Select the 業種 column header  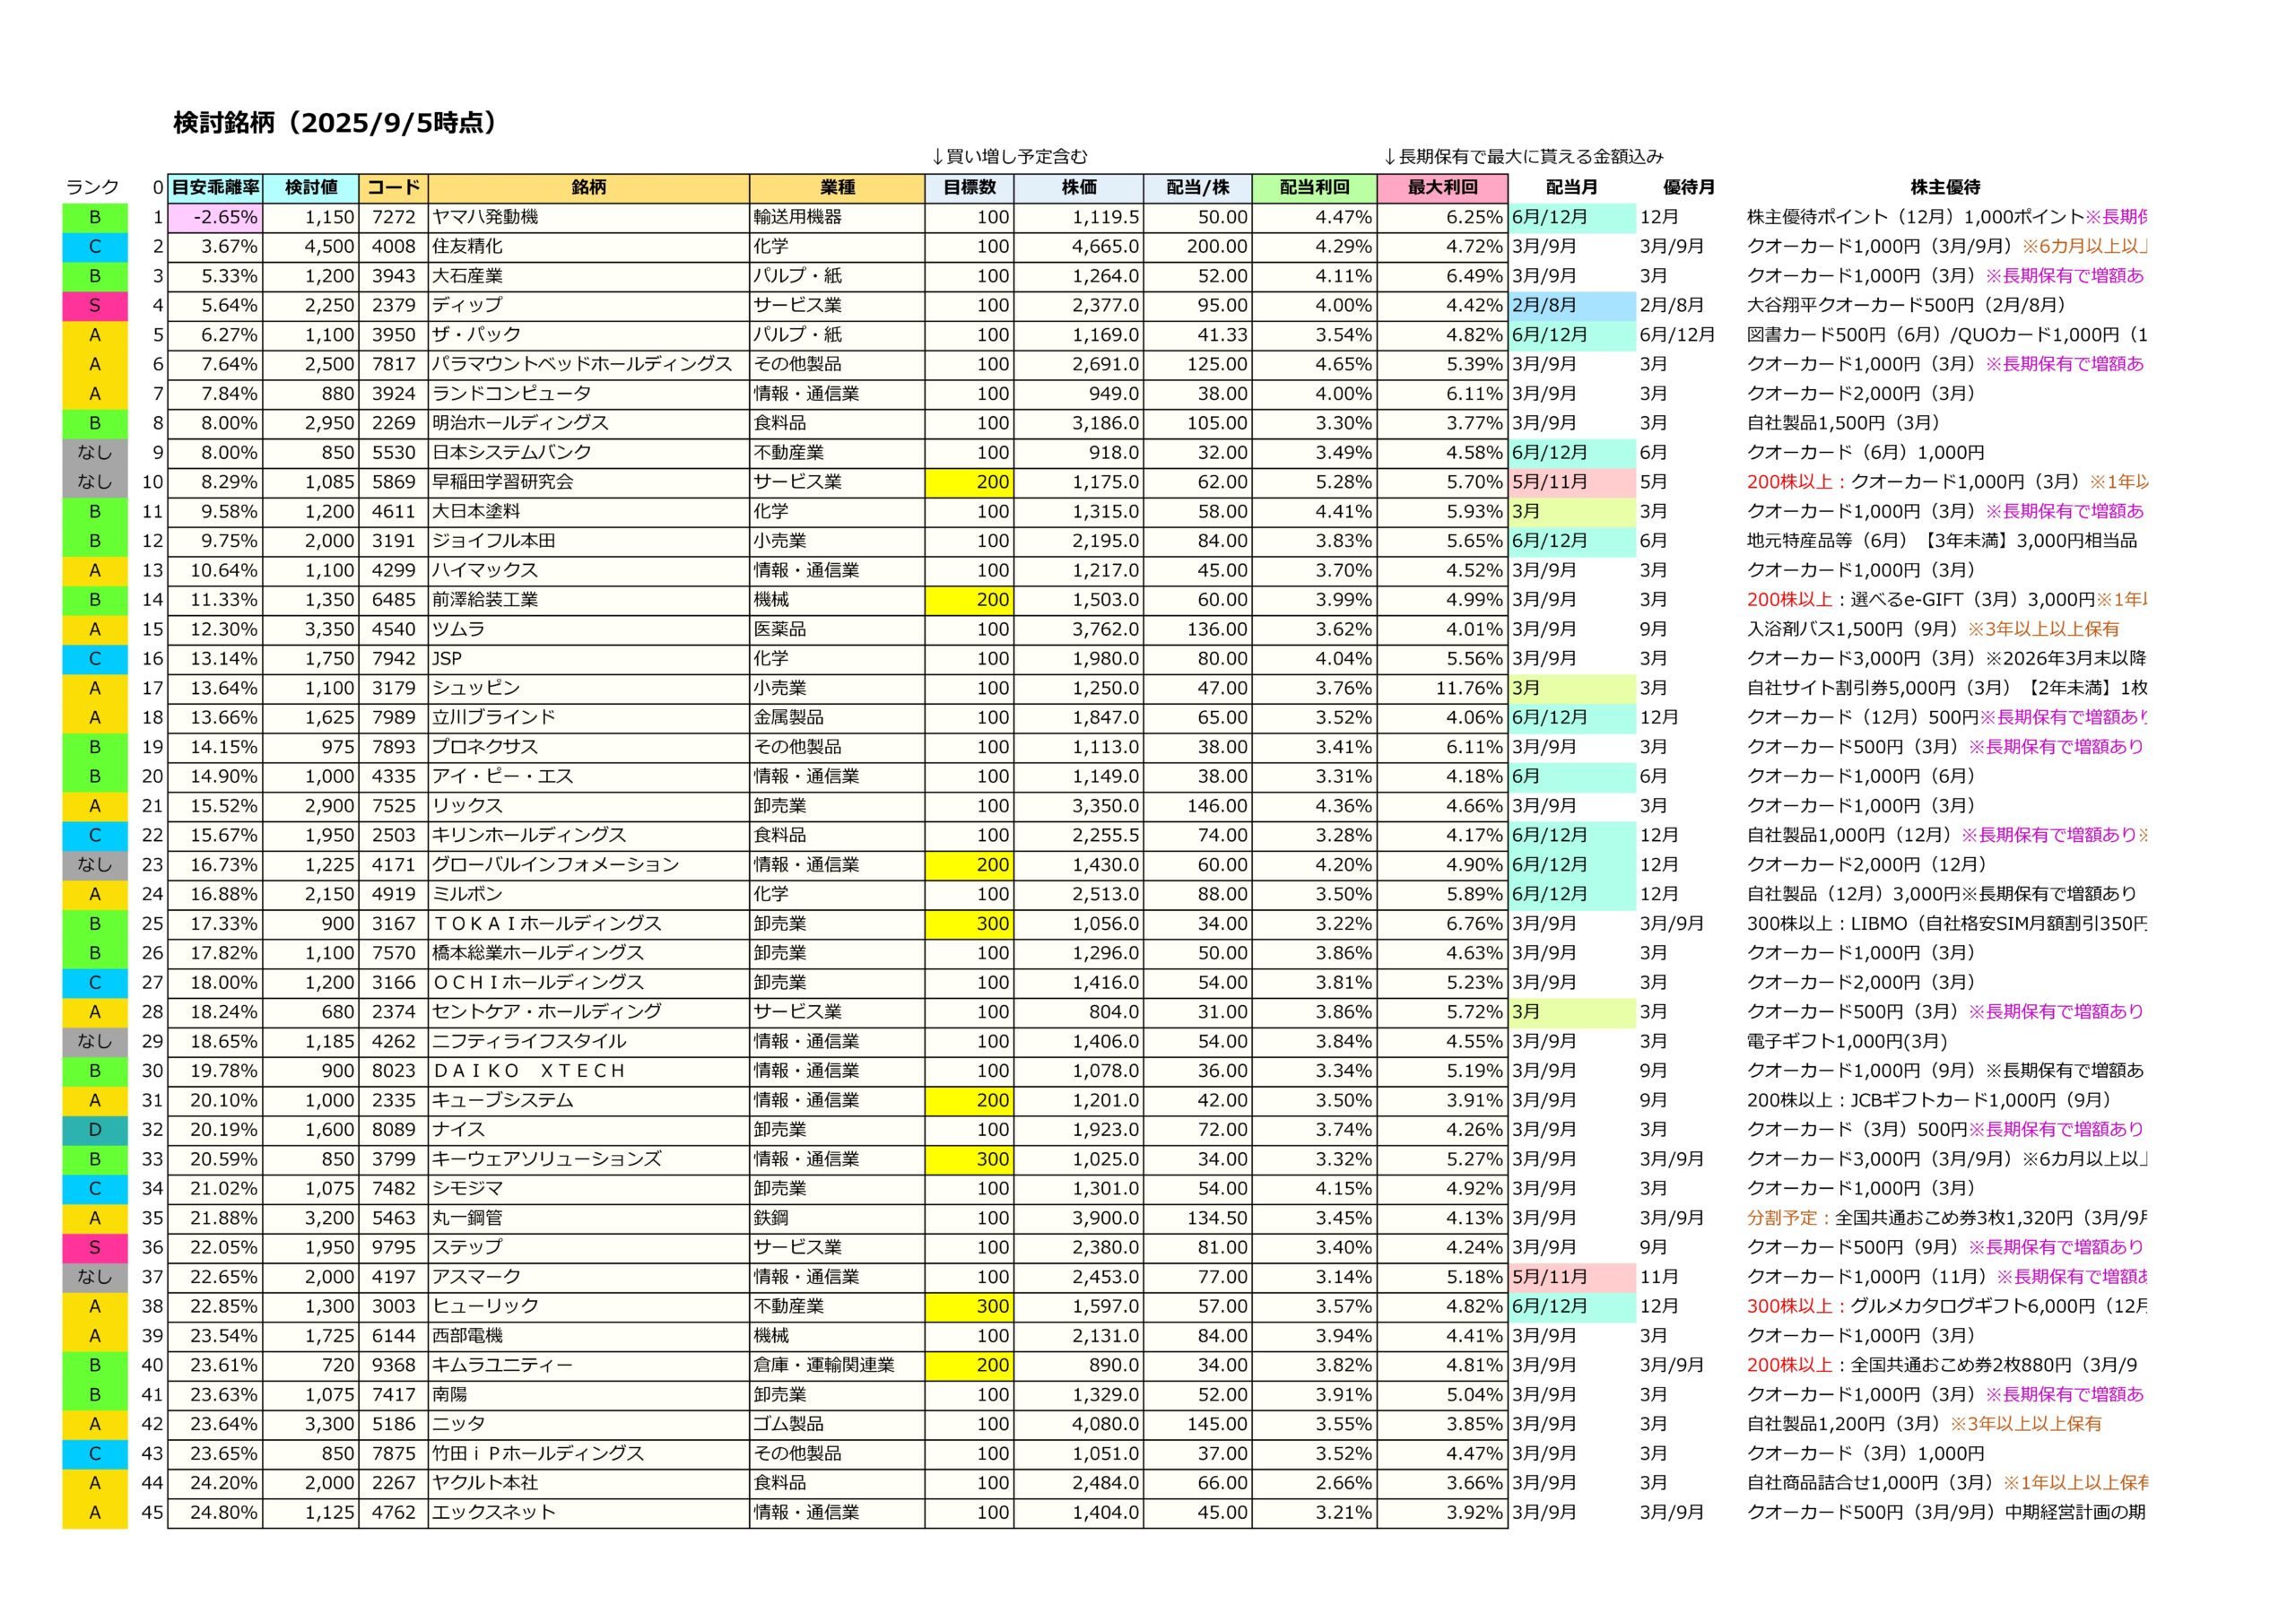click(x=837, y=188)
